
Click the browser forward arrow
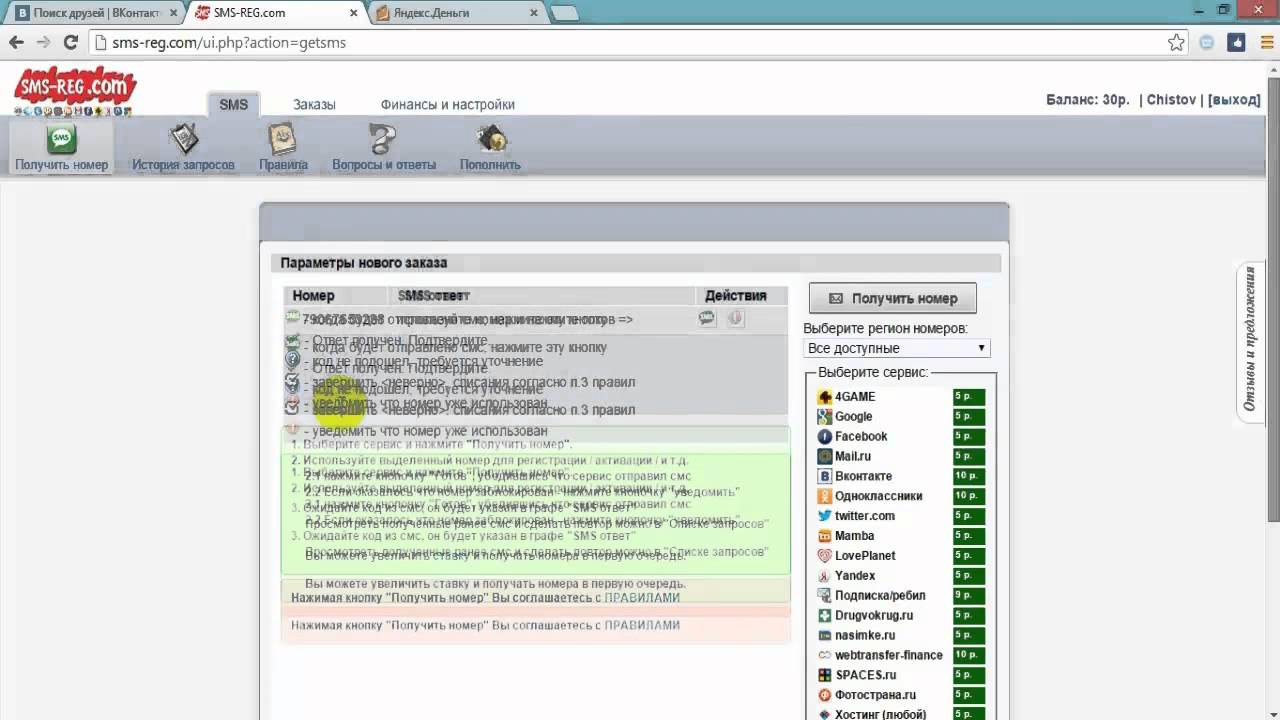point(43,43)
